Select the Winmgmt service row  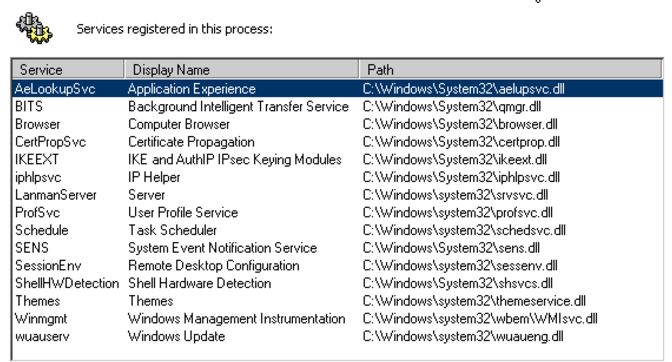point(337,319)
